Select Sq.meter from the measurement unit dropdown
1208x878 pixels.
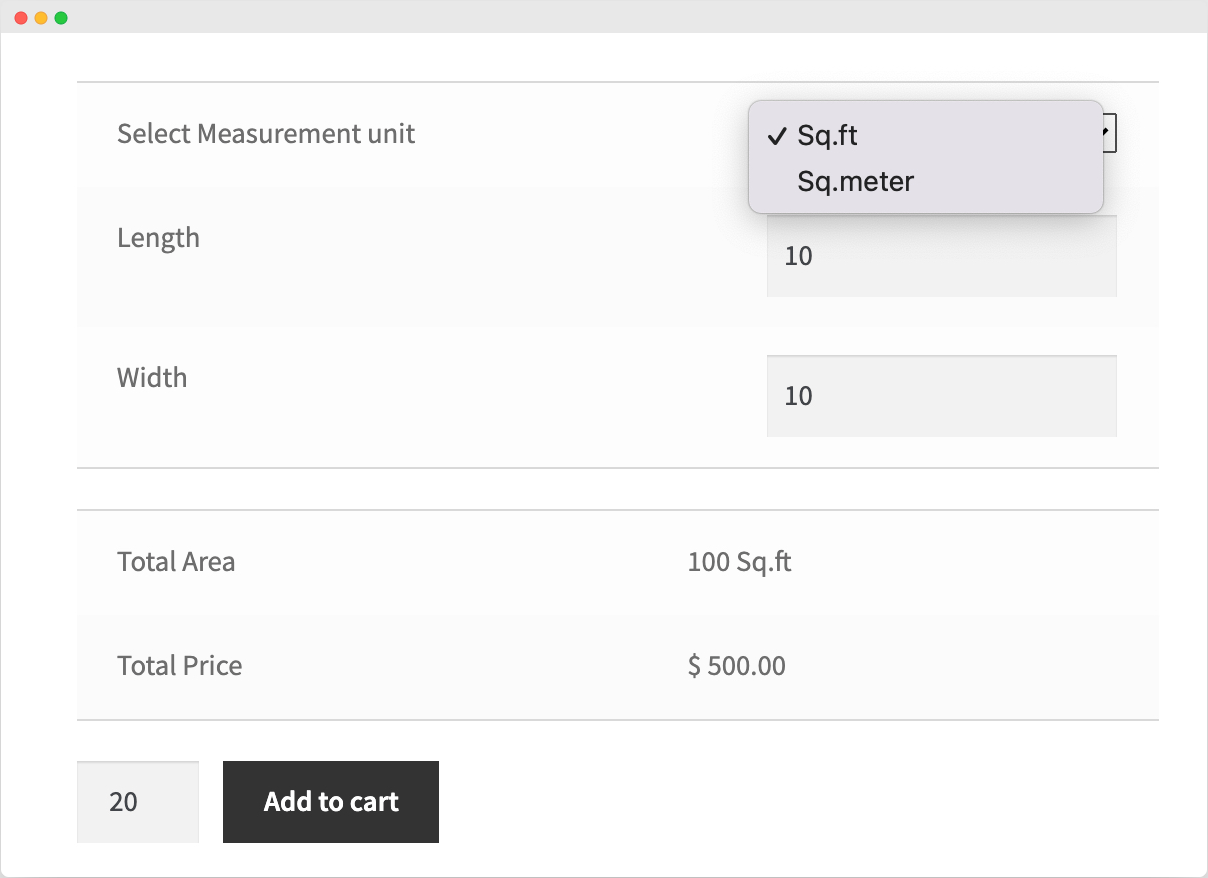coord(856,181)
